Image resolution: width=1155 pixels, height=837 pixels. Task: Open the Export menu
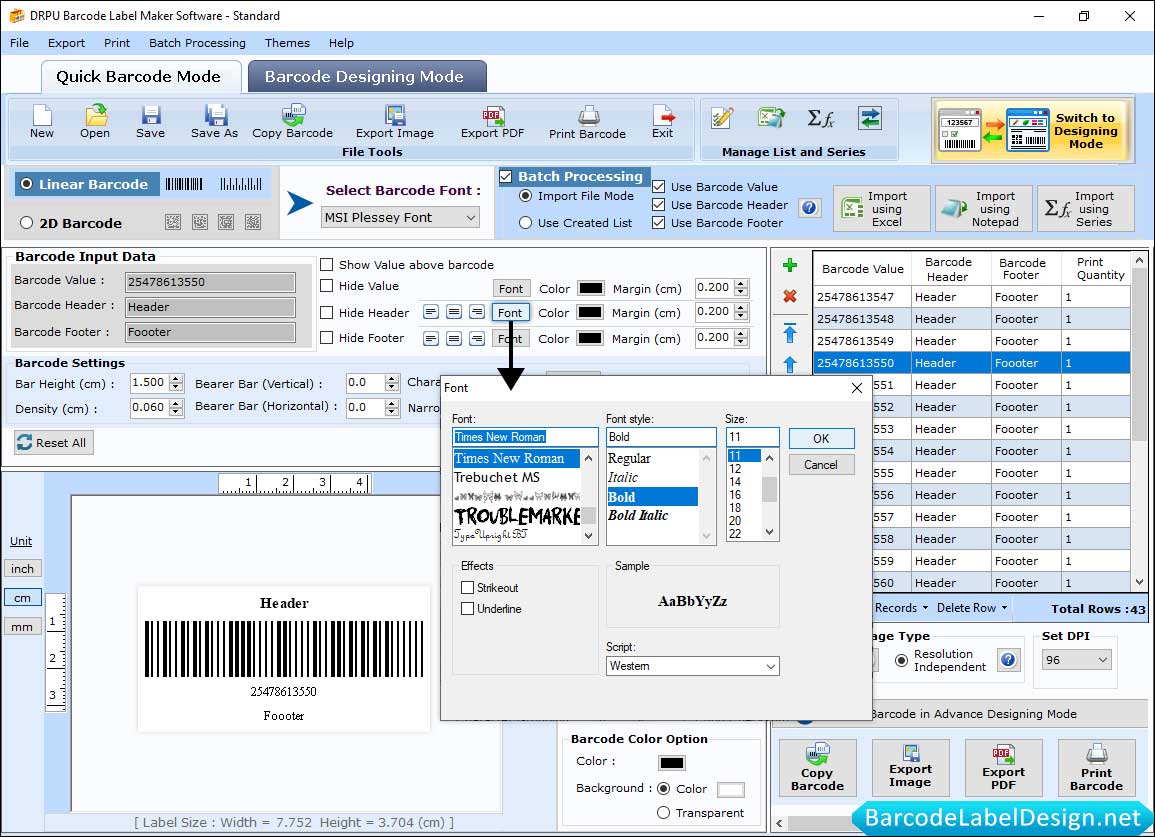point(66,43)
